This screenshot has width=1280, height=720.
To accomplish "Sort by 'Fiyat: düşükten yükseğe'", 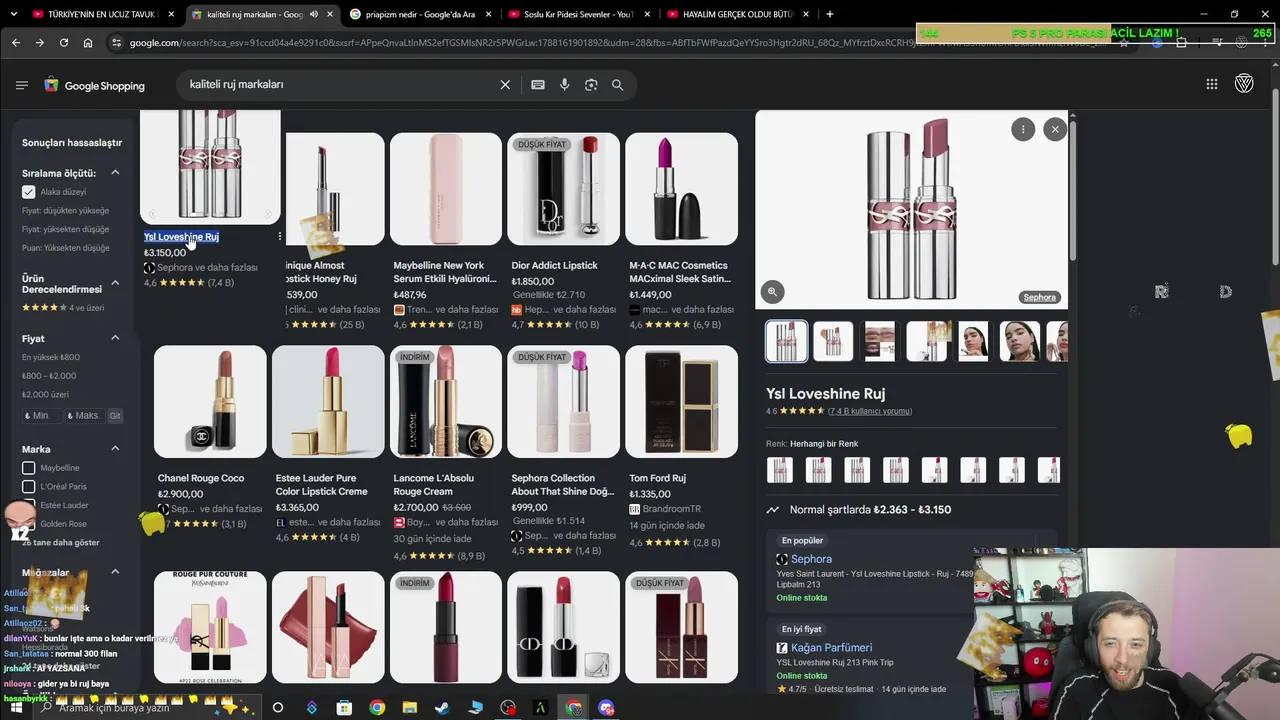I will pyautogui.click(x=65, y=211).
